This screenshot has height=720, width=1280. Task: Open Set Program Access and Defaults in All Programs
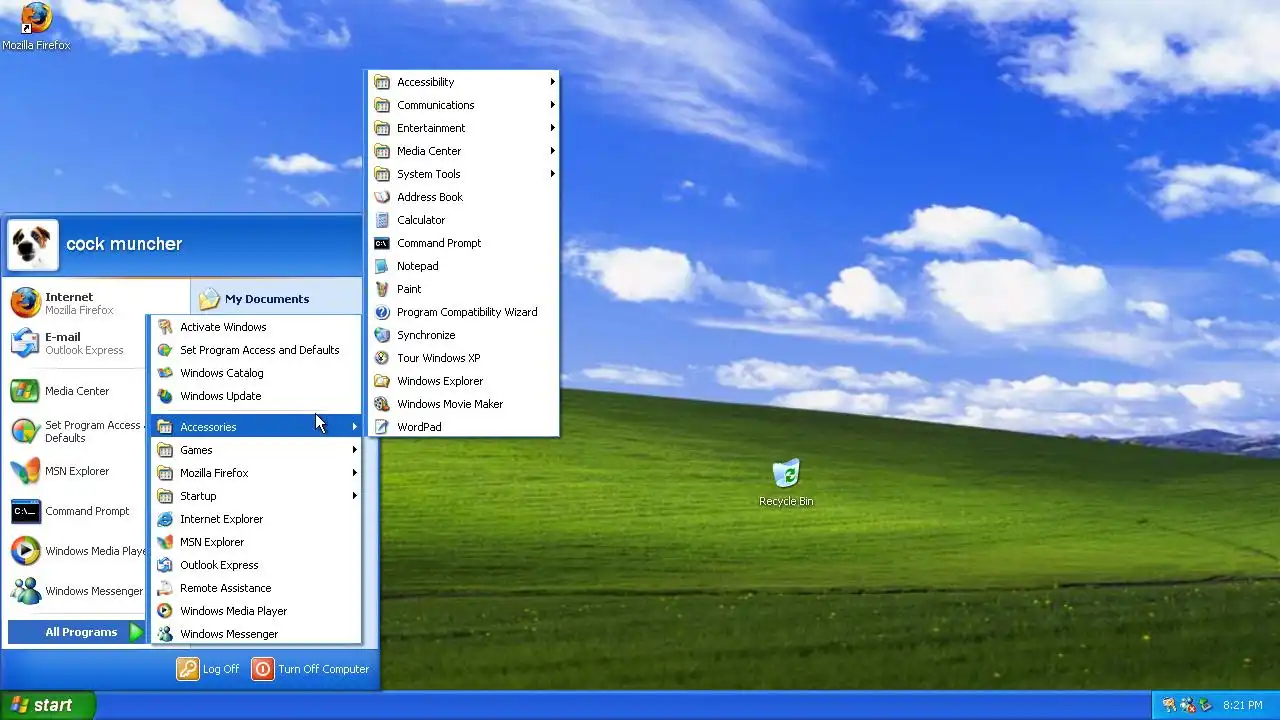(256, 350)
